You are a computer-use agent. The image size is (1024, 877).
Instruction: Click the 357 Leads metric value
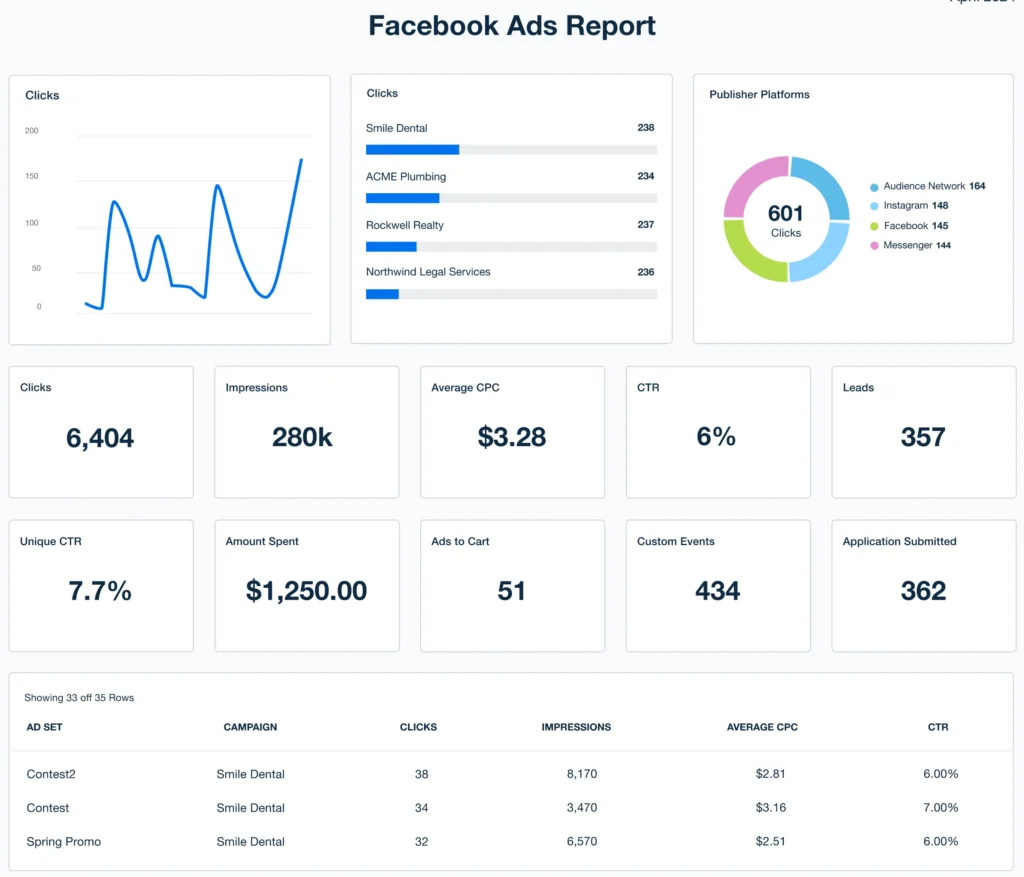[923, 437]
